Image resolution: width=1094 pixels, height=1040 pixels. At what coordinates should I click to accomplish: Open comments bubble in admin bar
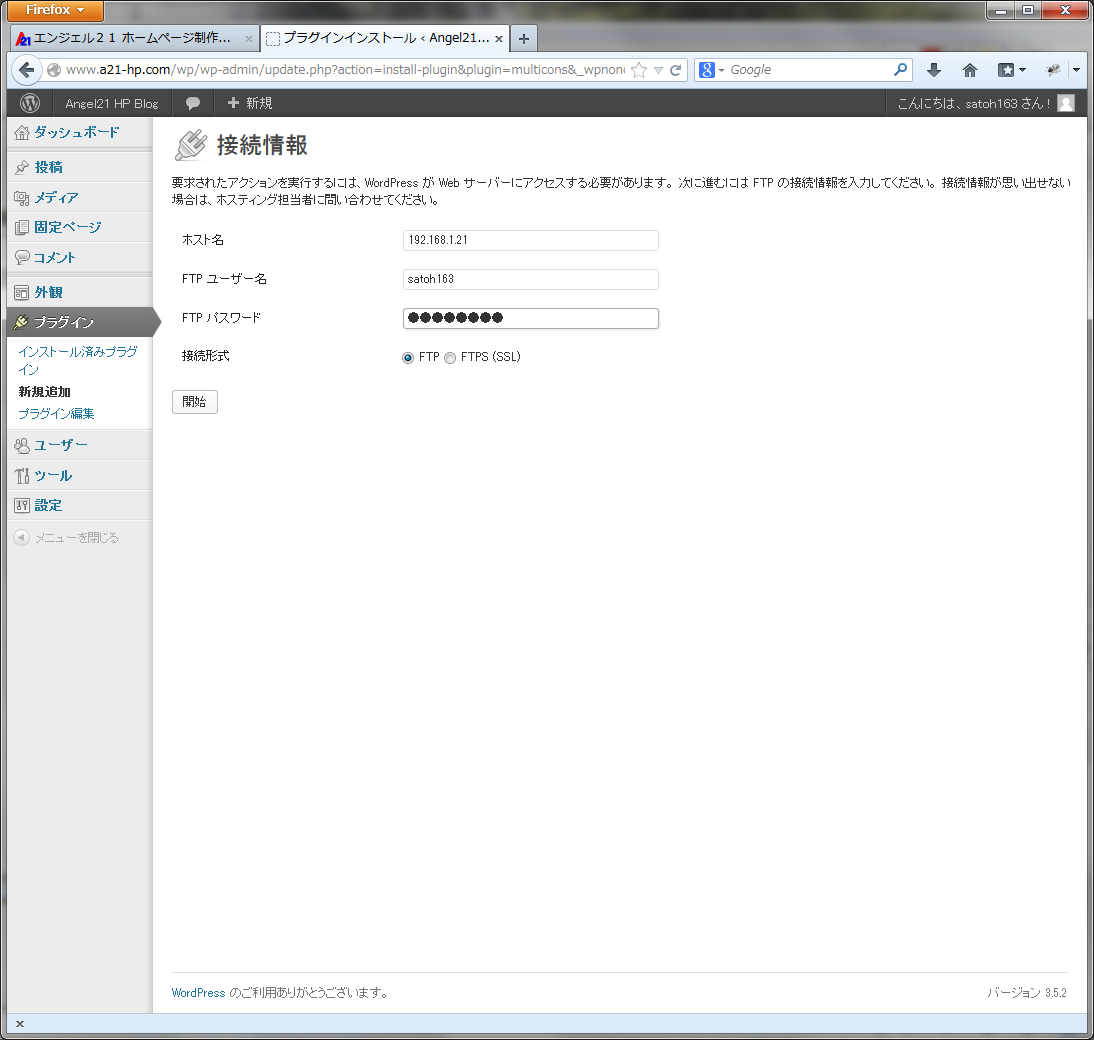point(193,103)
